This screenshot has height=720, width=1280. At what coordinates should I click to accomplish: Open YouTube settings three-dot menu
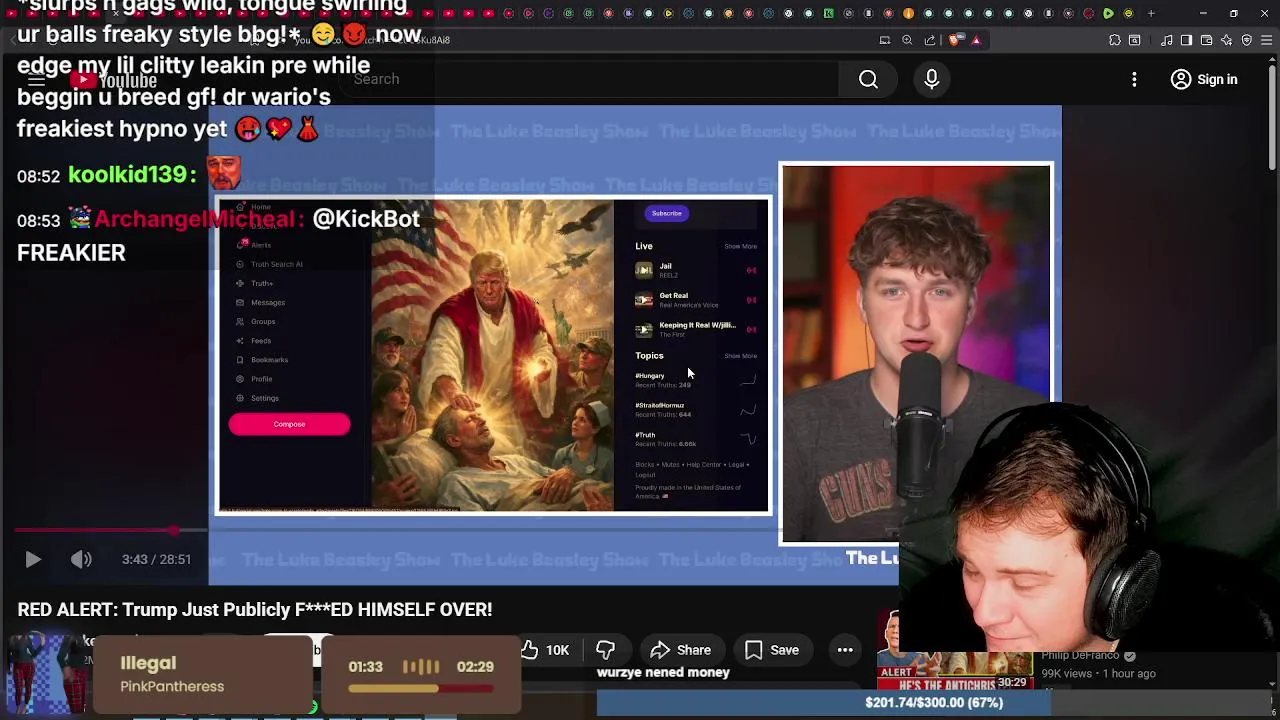pos(1134,79)
